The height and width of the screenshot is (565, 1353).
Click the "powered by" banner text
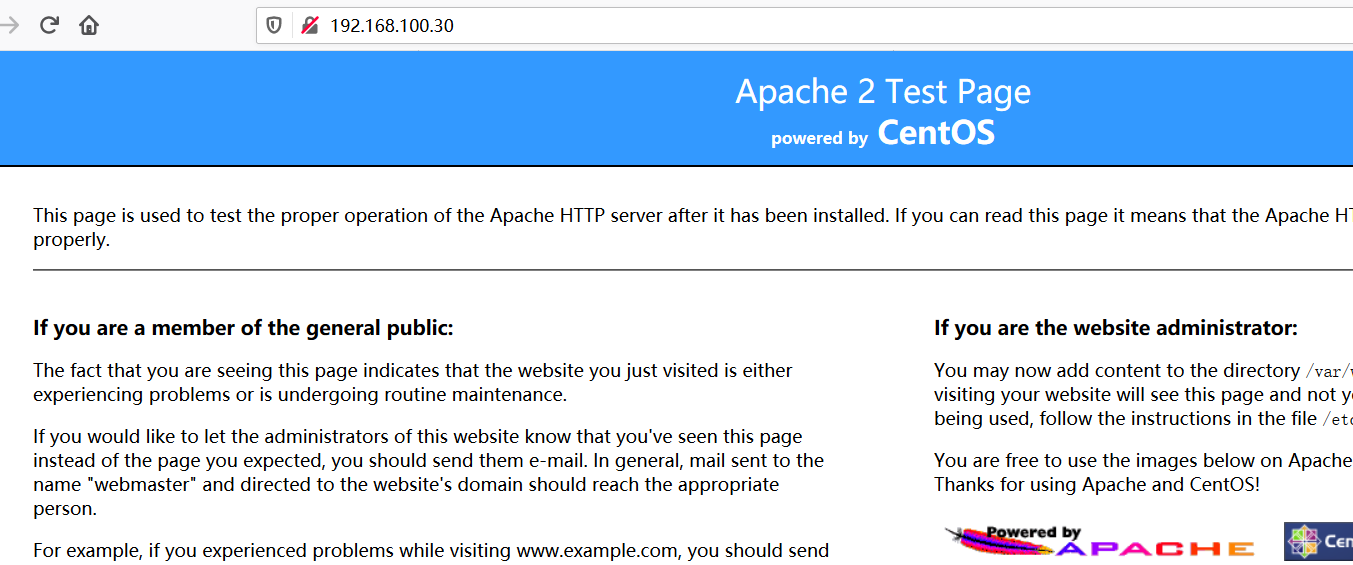[819, 138]
